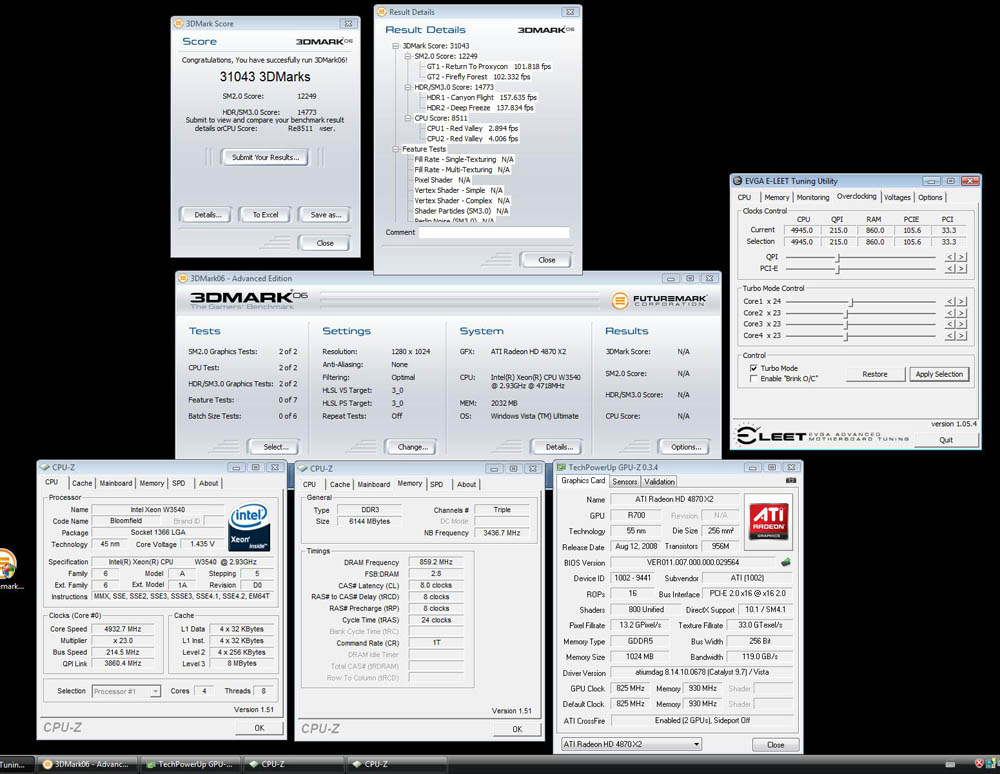Click the Core3 x 23 slider handle

click(x=846, y=324)
